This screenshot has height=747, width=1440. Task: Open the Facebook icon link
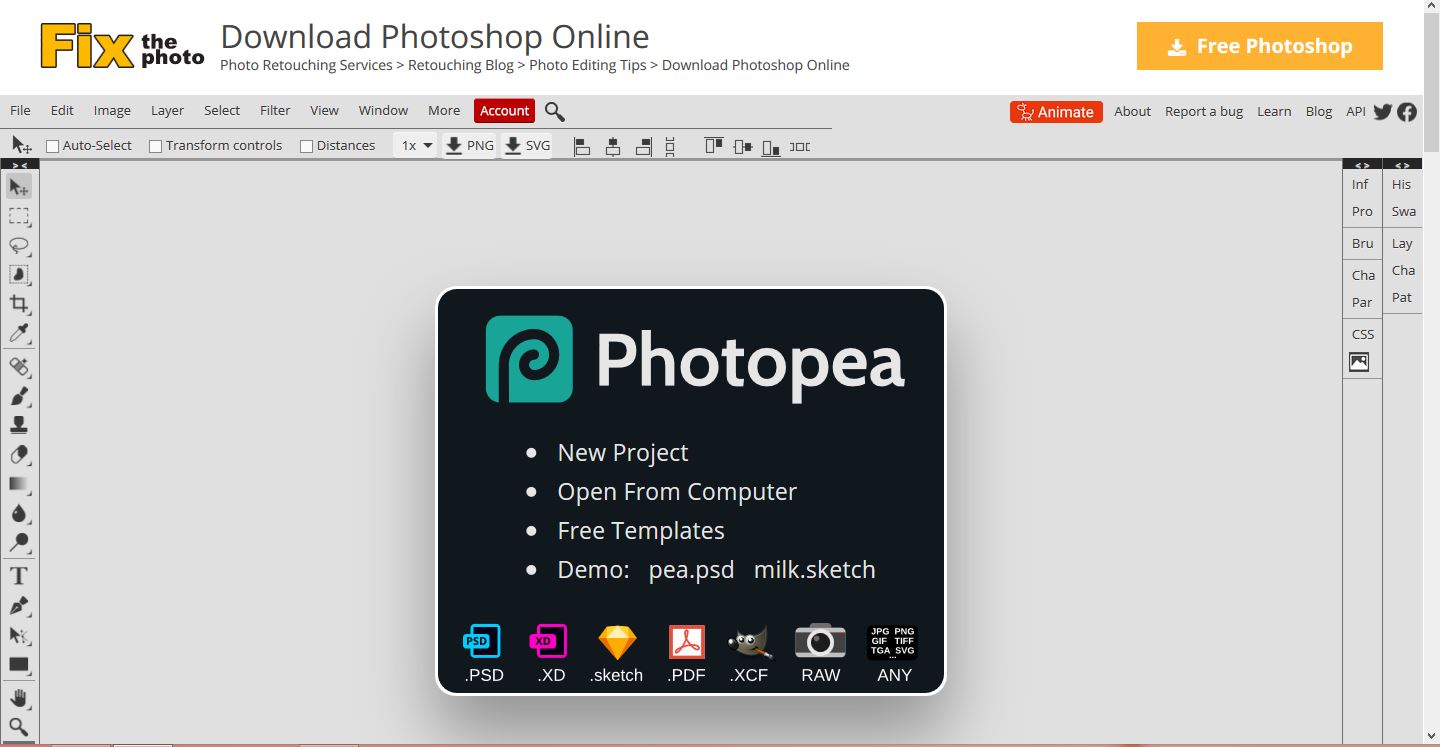1407,111
